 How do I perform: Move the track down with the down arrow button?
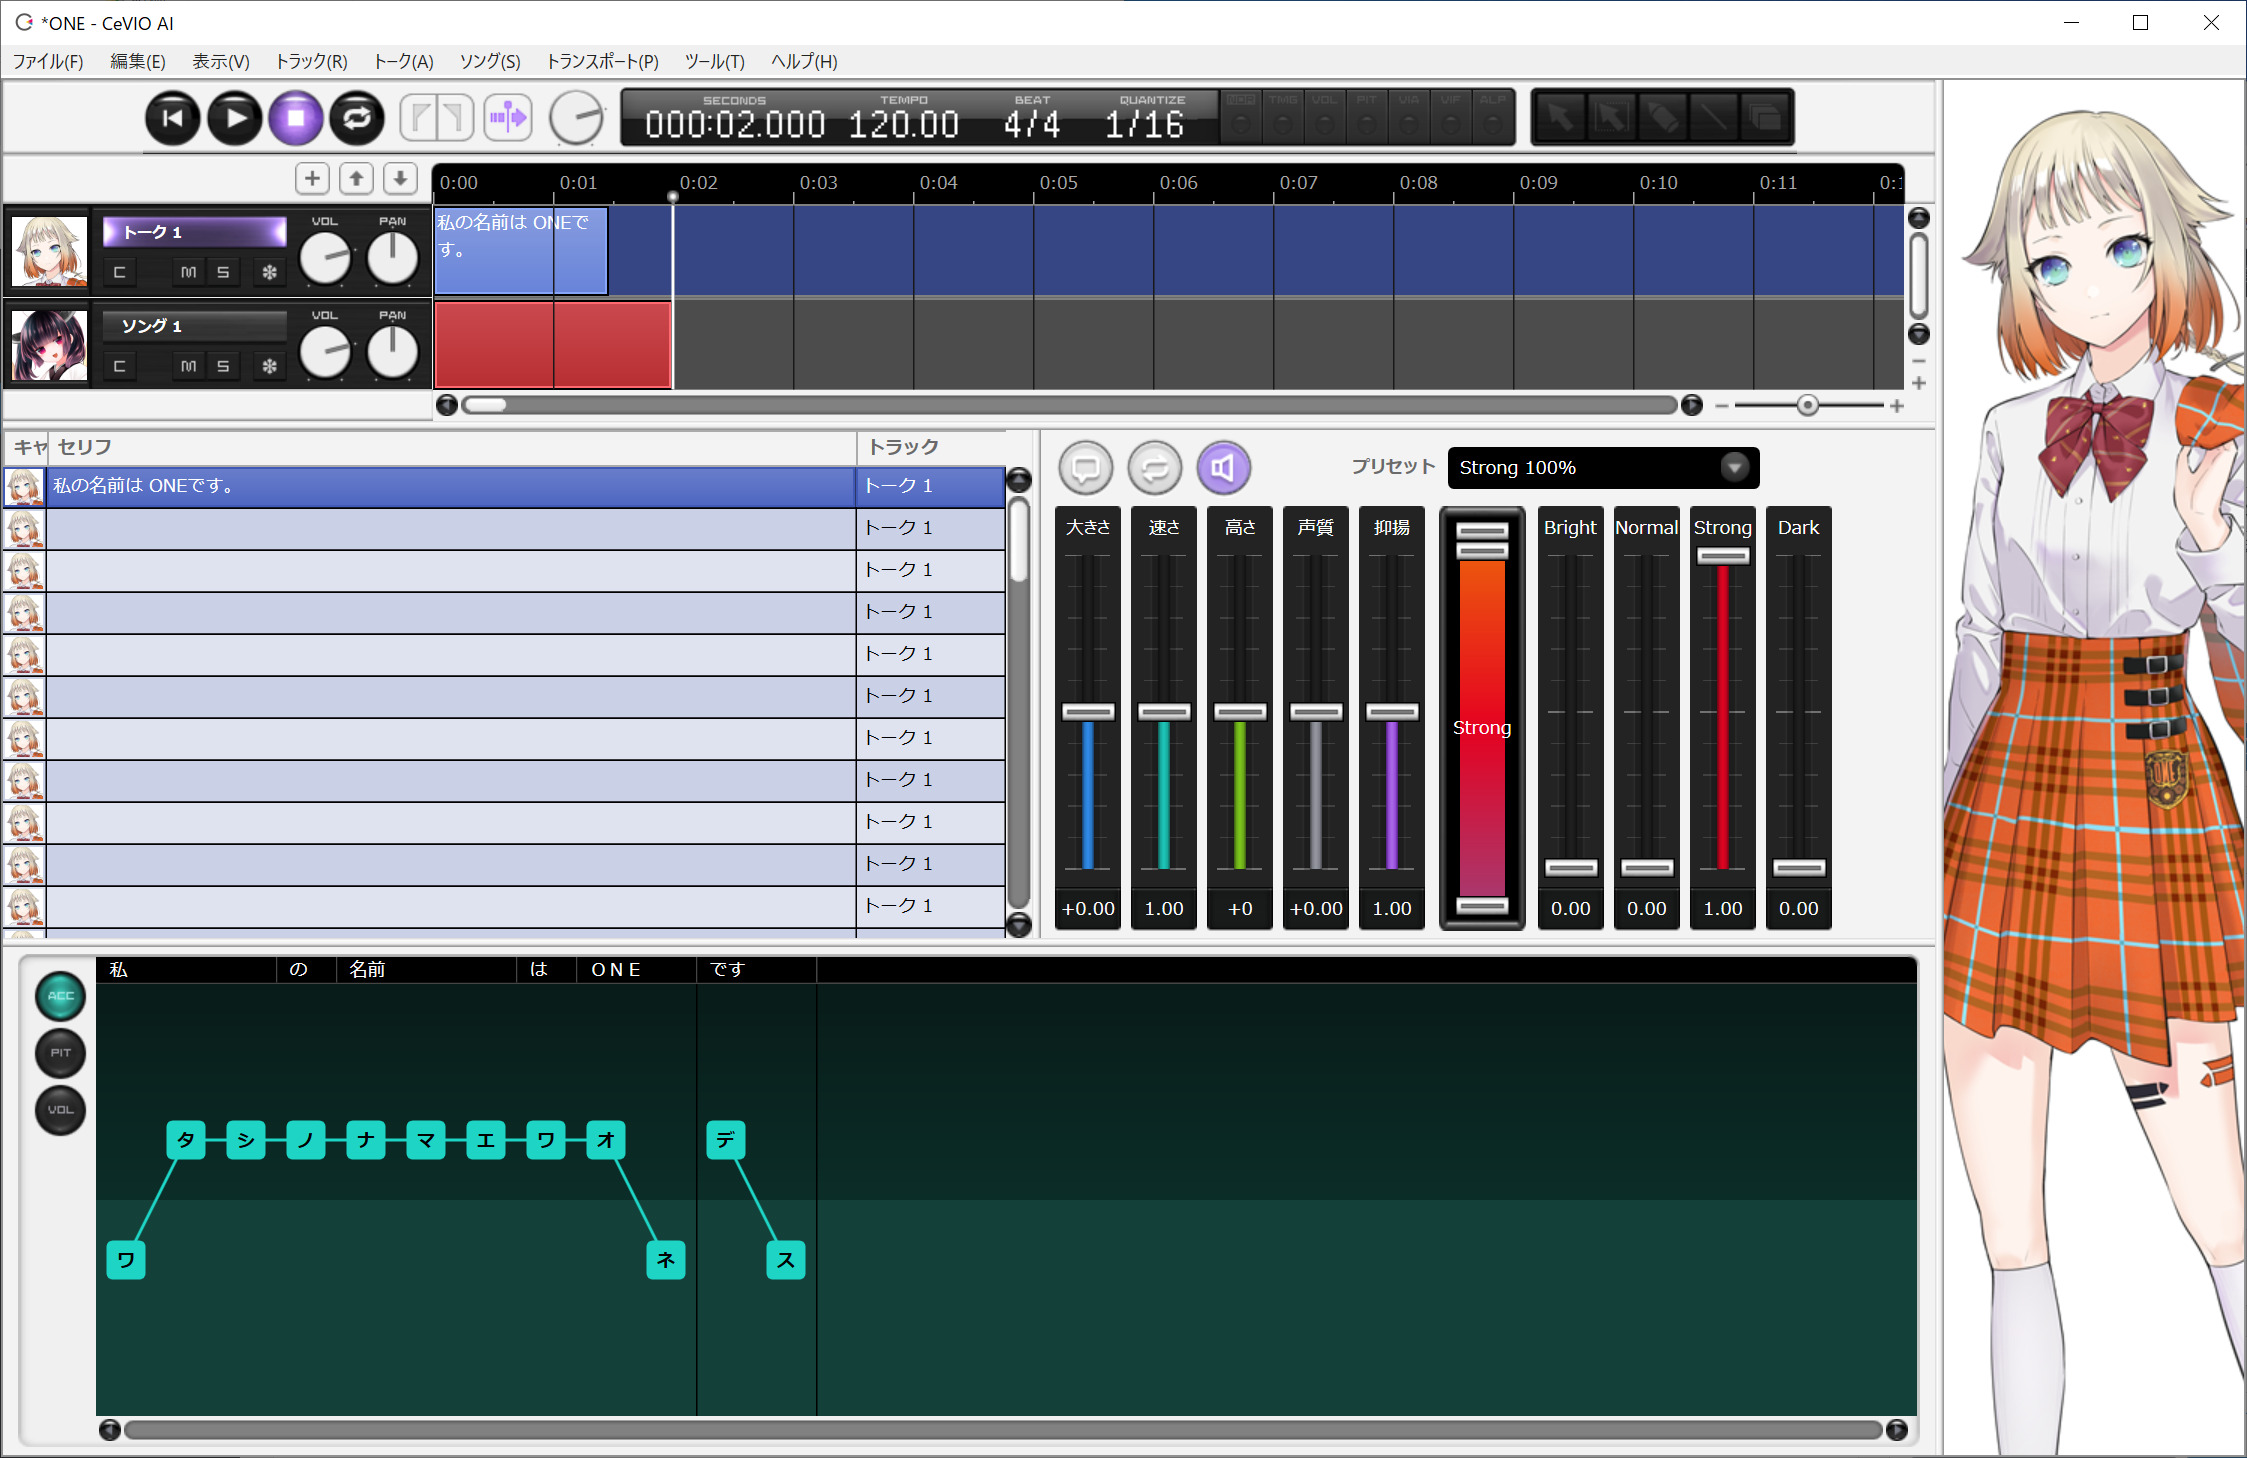pos(400,179)
